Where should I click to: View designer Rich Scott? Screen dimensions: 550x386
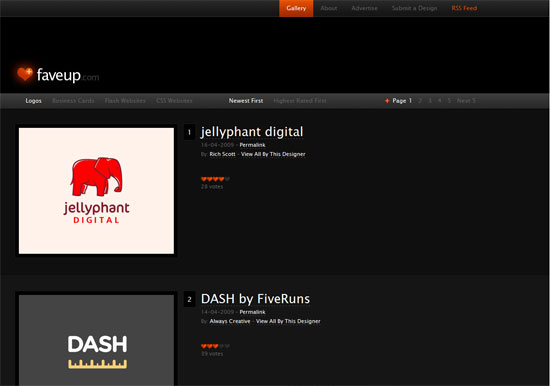tap(222, 154)
